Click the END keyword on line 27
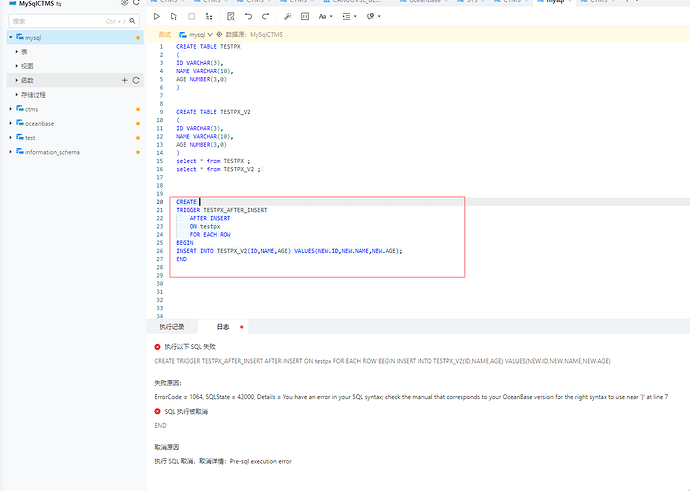This screenshot has width=690, height=491. tap(181, 259)
